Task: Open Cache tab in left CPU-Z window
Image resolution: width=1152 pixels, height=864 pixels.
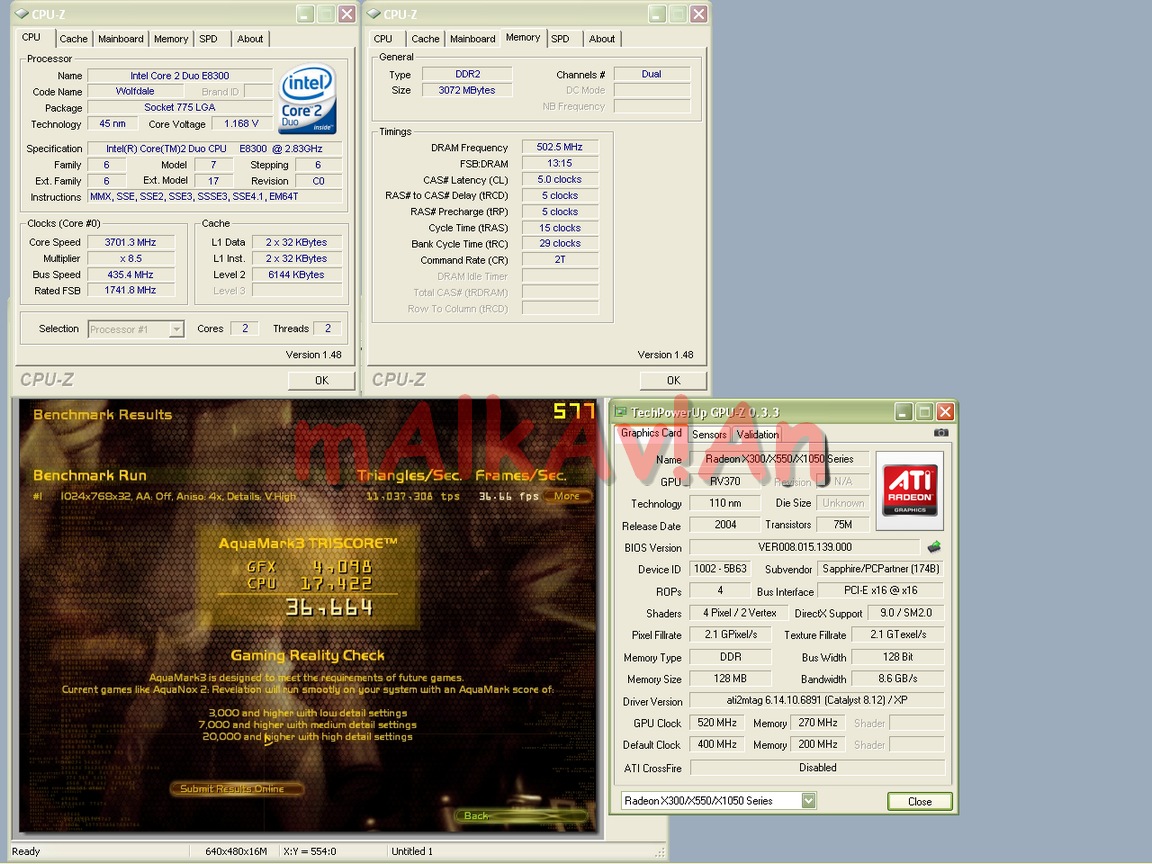Action: 73,39
